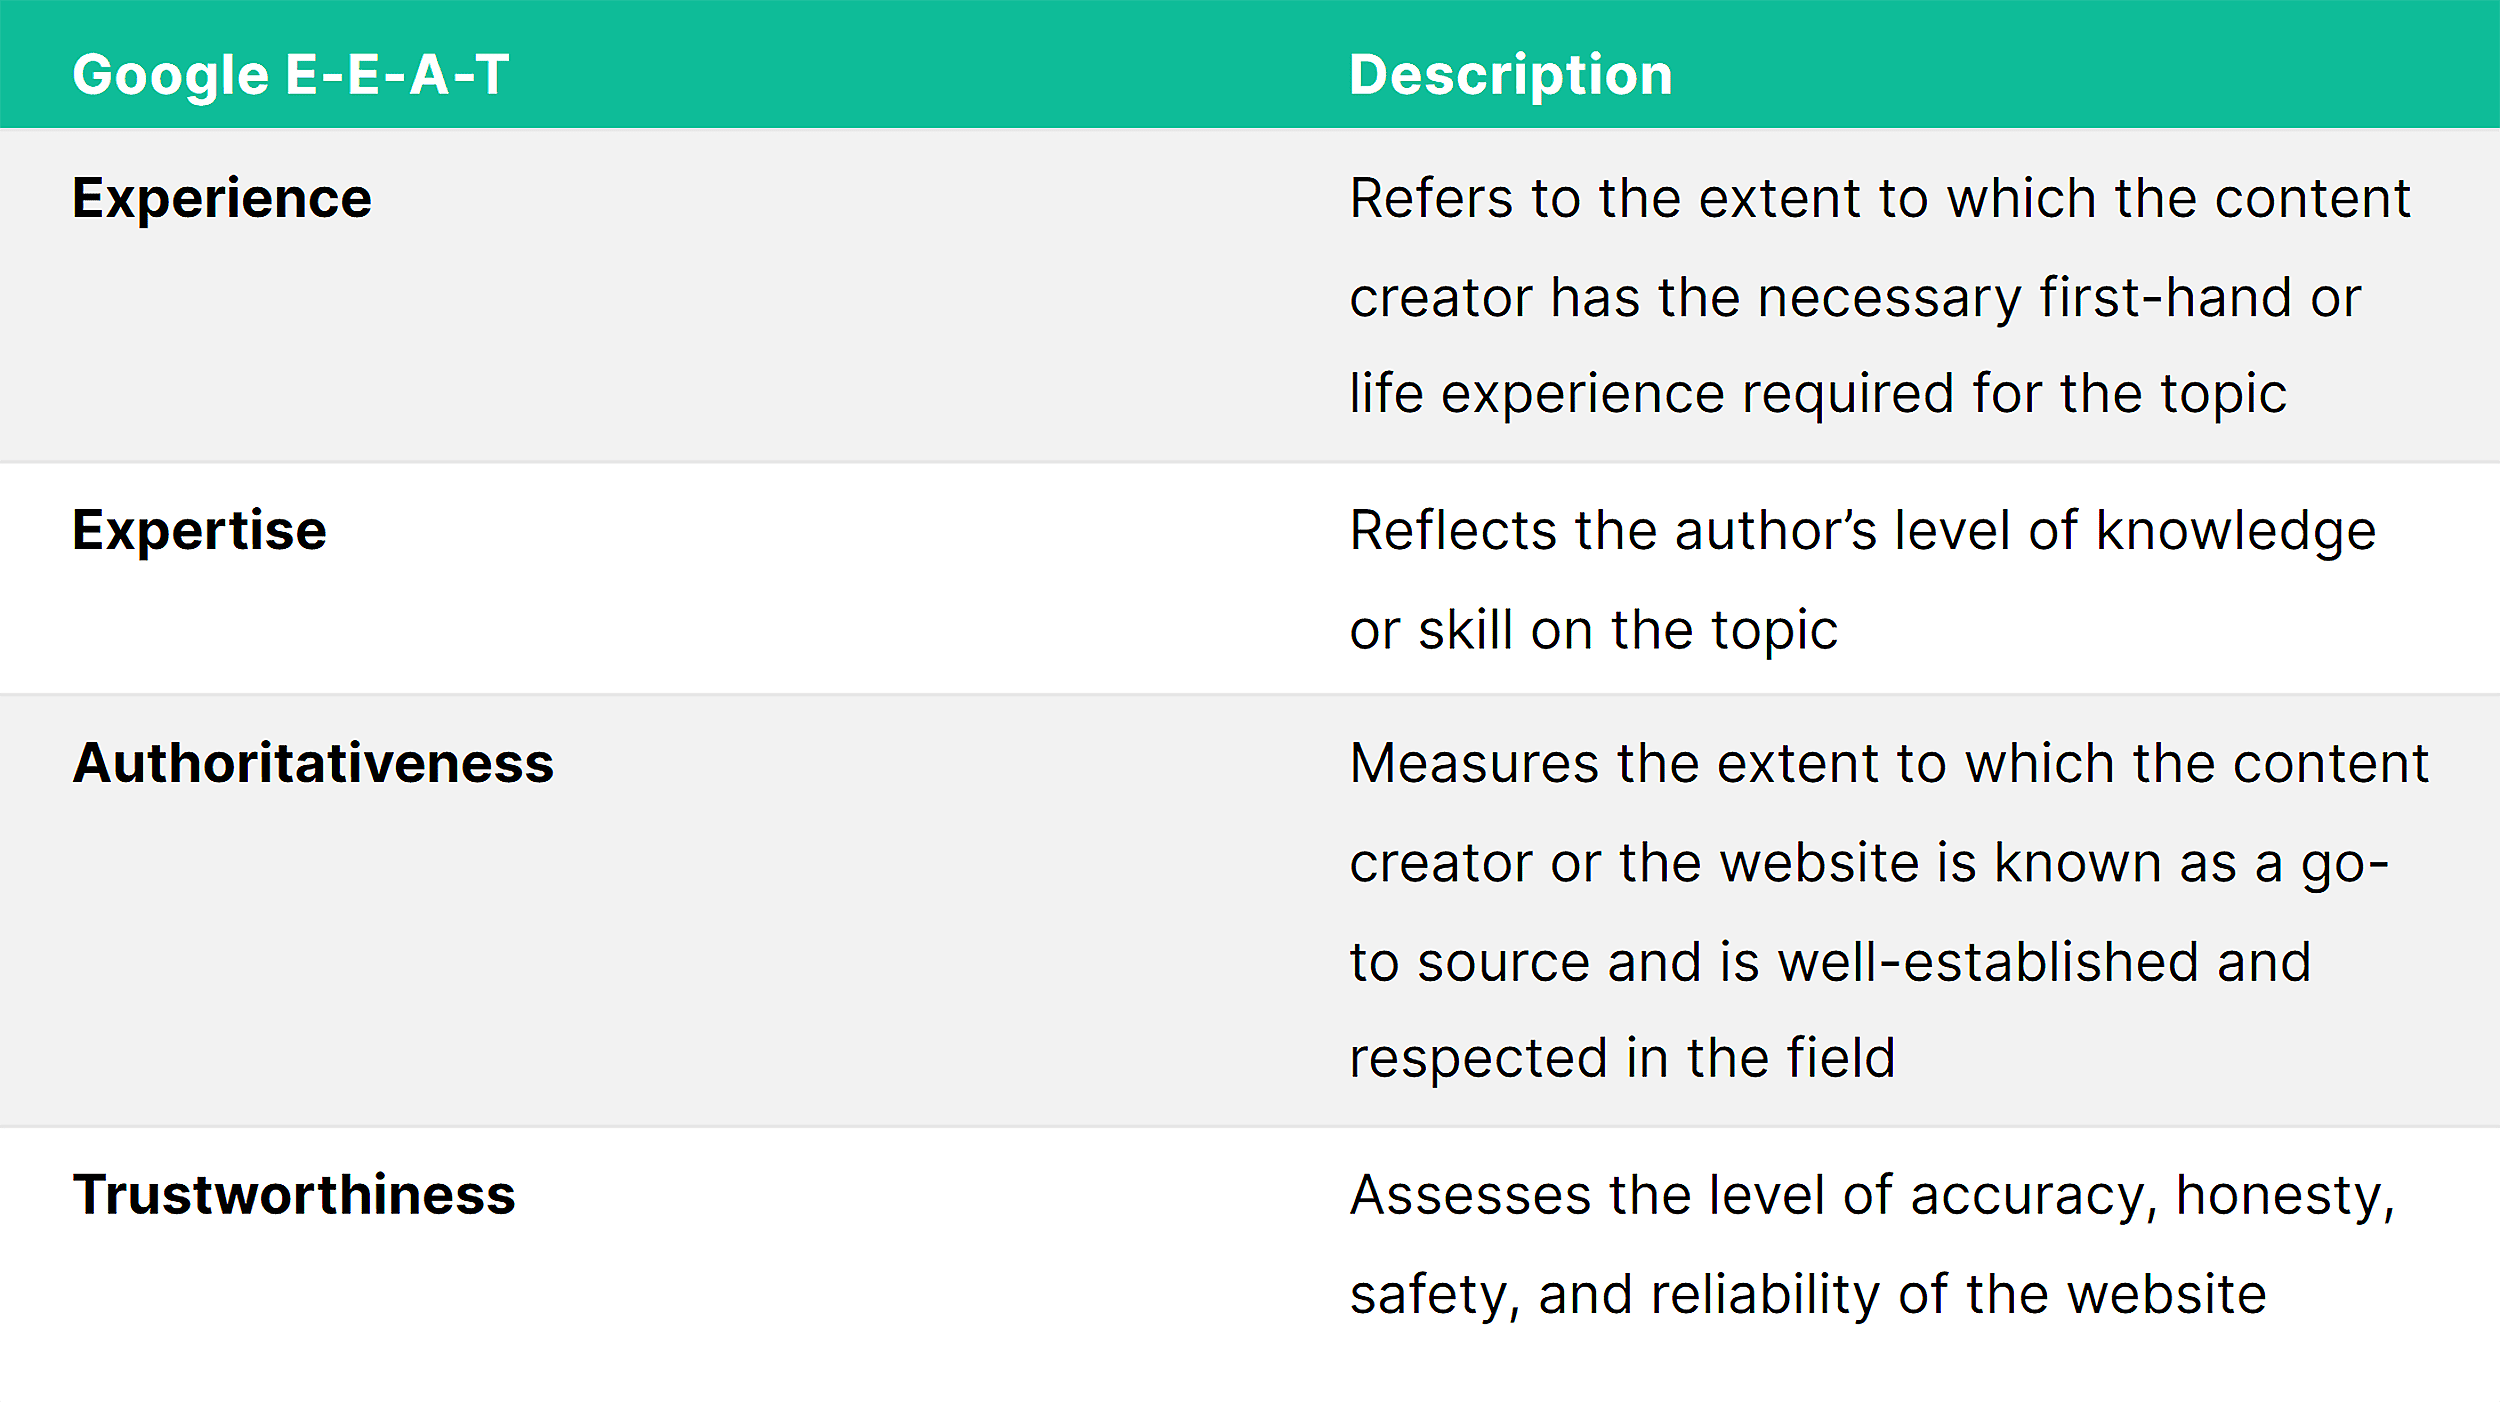
Task: Click the line "Reflects the author's level of knowledge"
Action: [1862, 530]
